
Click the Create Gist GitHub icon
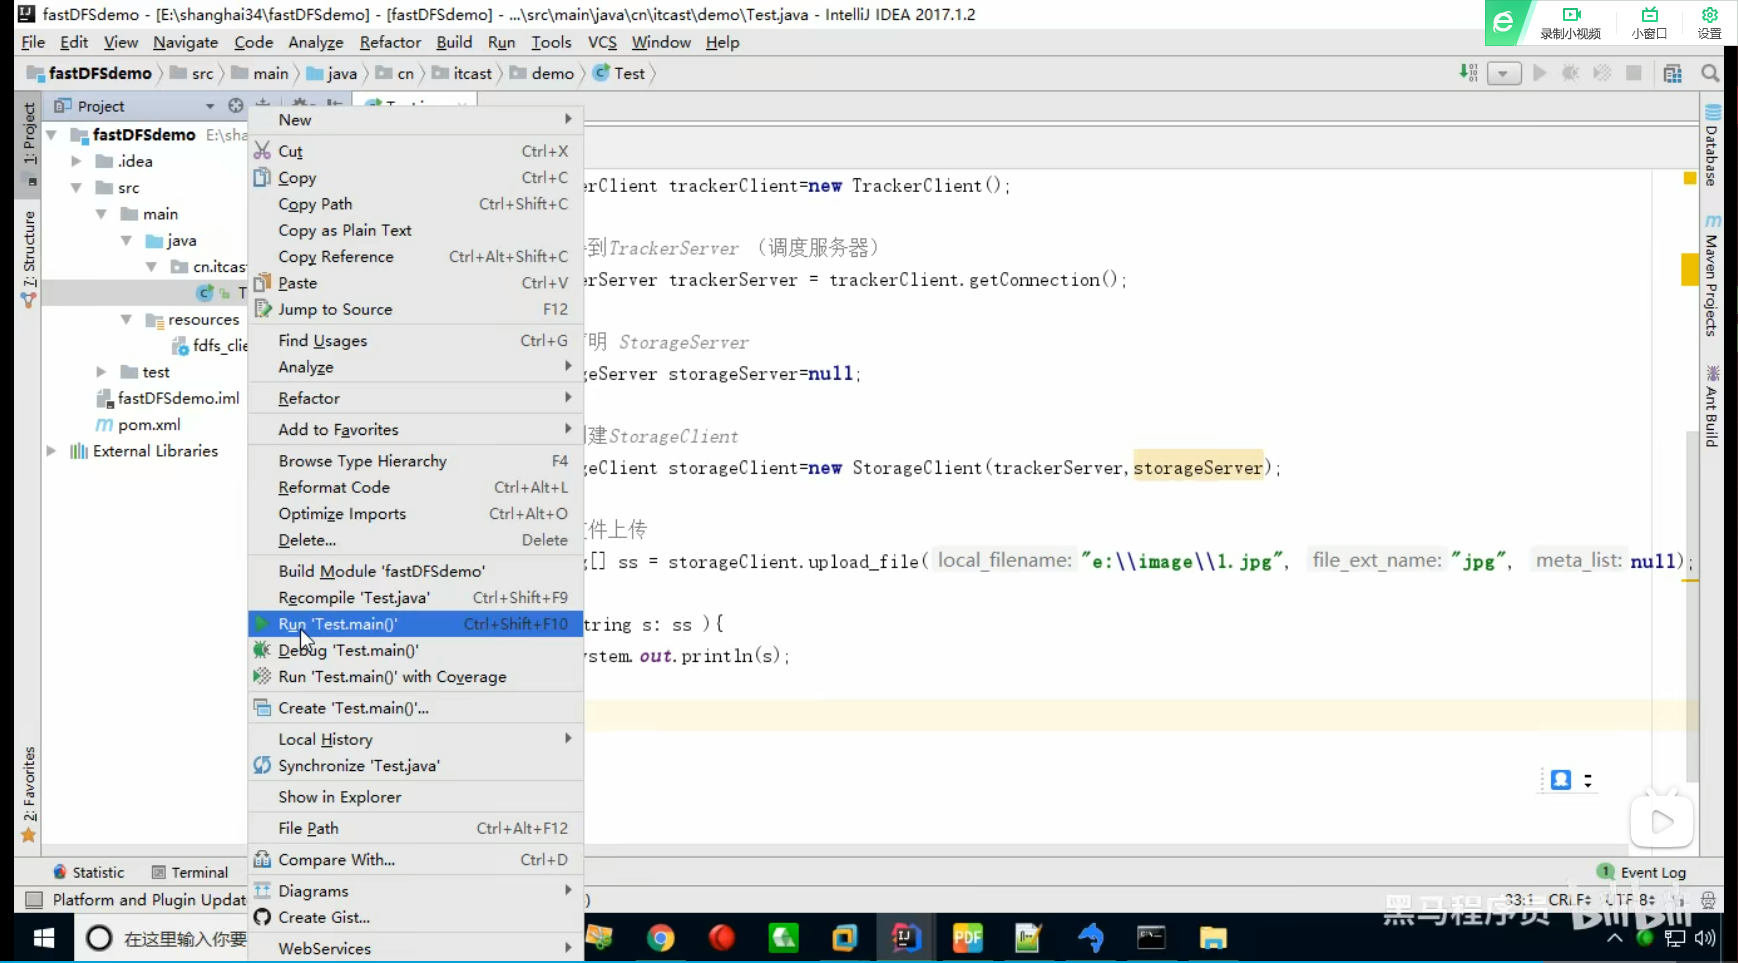coord(262,917)
